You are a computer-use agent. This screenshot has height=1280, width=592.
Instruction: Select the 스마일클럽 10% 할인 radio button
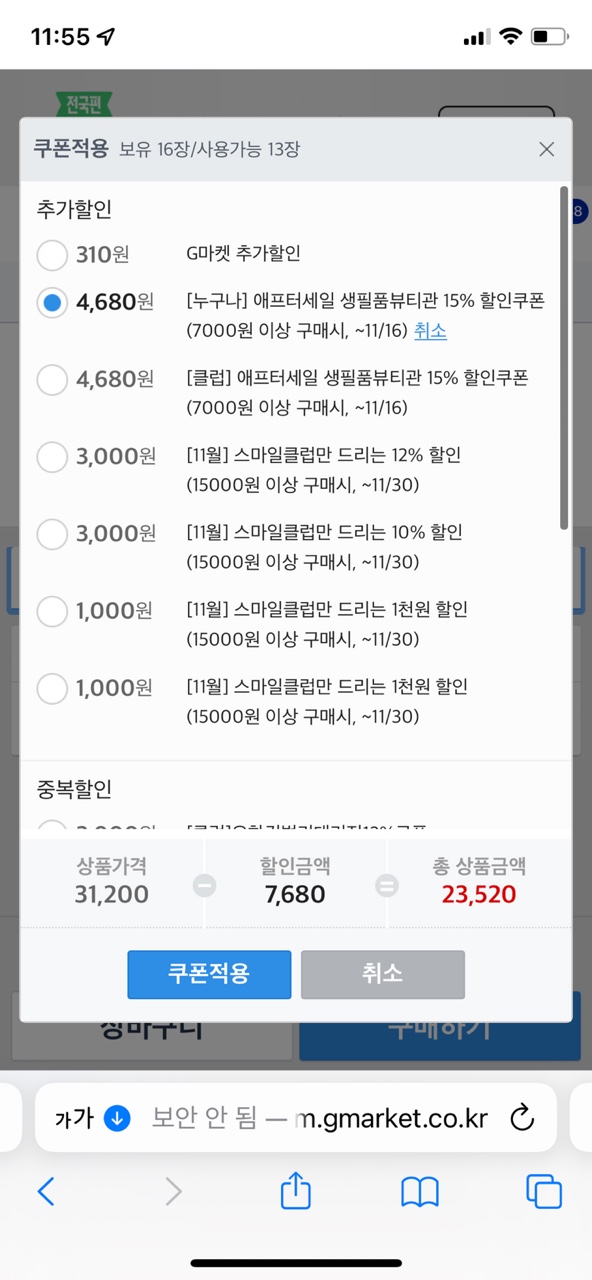pos(52,534)
